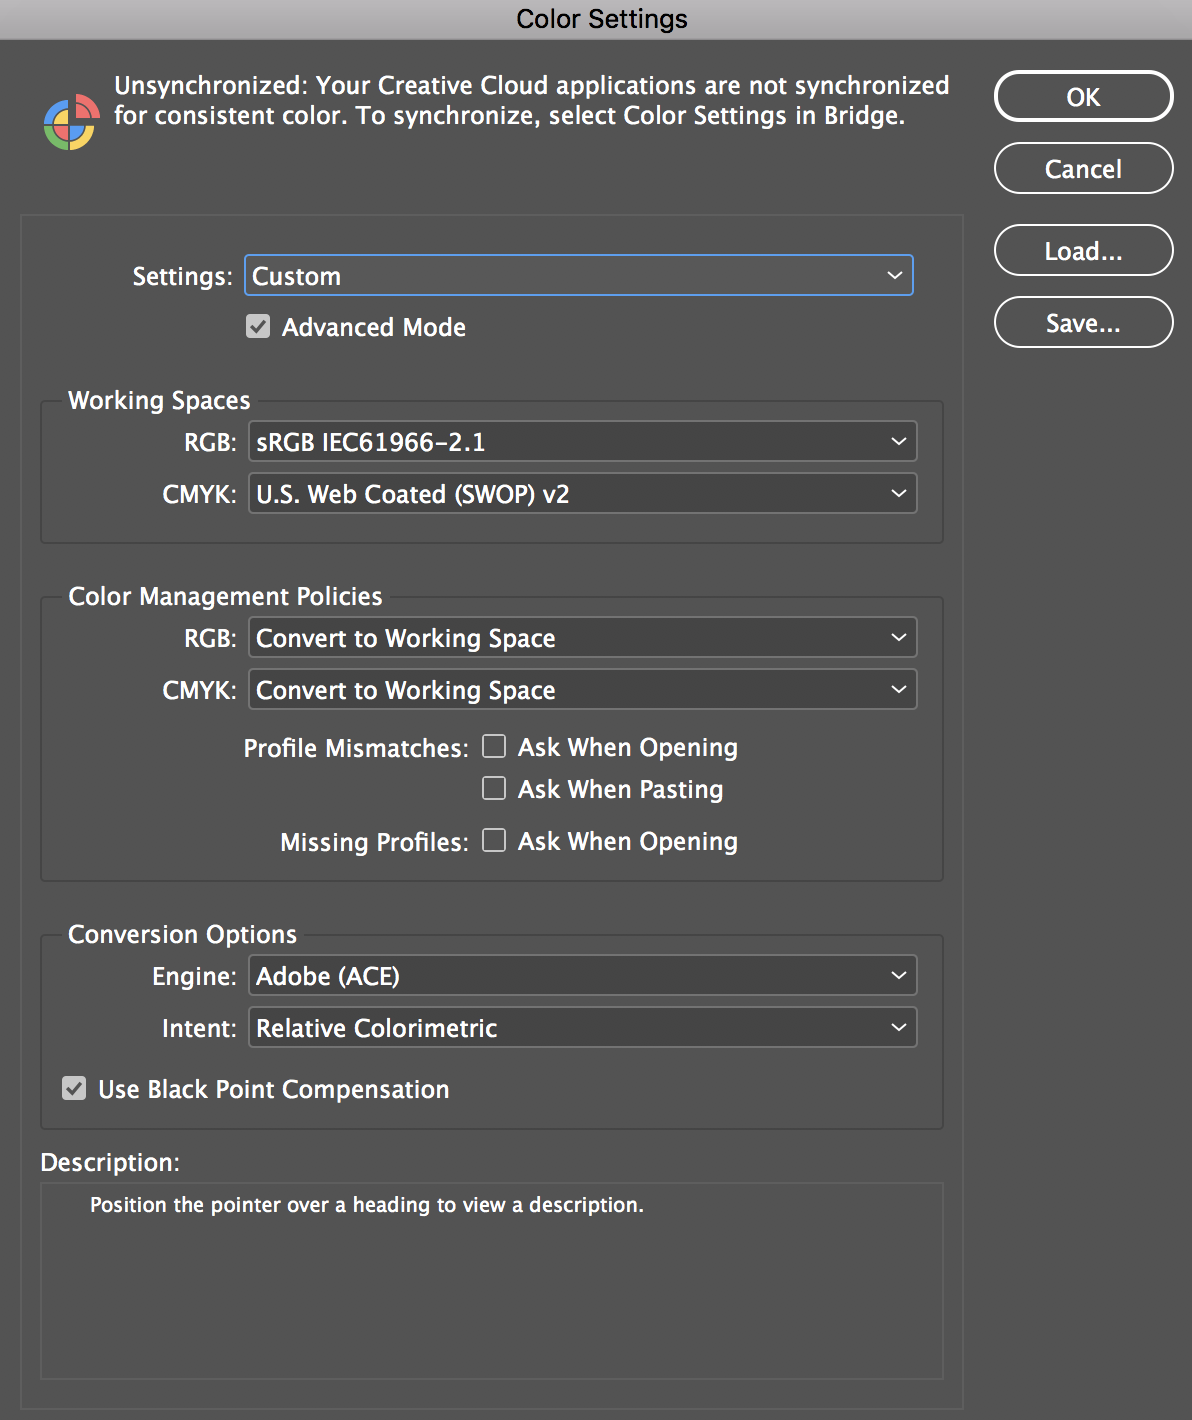Image resolution: width=1192 pixels, height=1420 pixels.
Task: Click the Color Settings title bar
Action: pyautogui.click(x=601, y=19)
